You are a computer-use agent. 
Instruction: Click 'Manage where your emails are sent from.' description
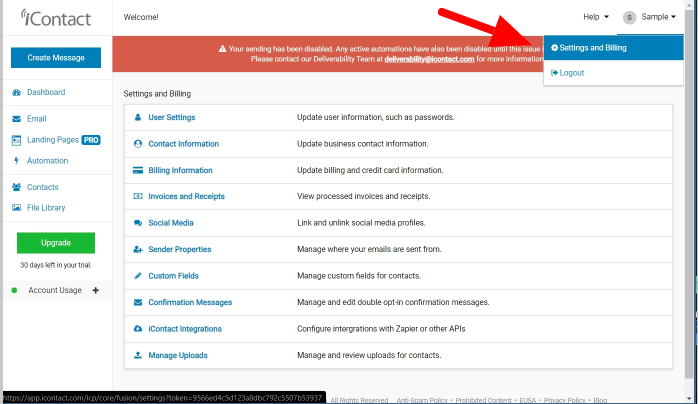[x=369, y=249]
